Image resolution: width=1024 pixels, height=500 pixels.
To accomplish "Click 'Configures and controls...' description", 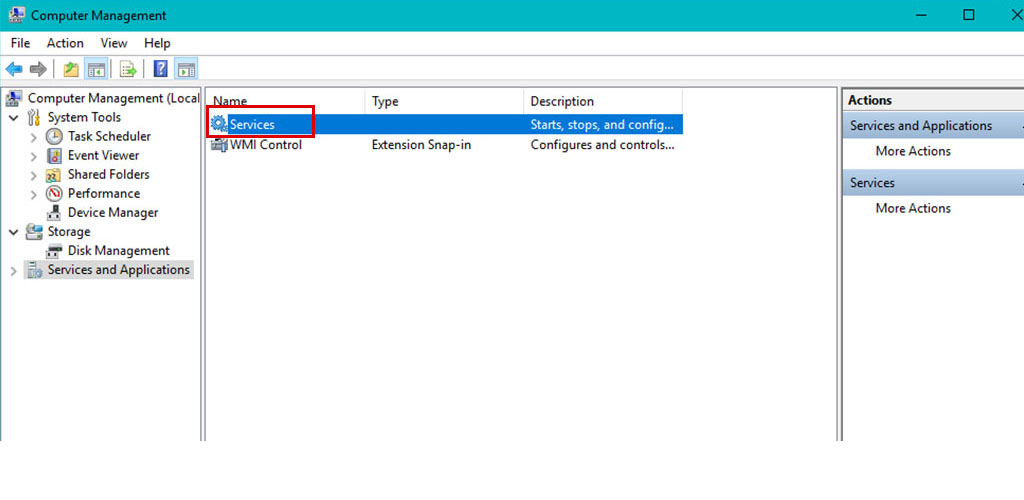I will 602,145.
